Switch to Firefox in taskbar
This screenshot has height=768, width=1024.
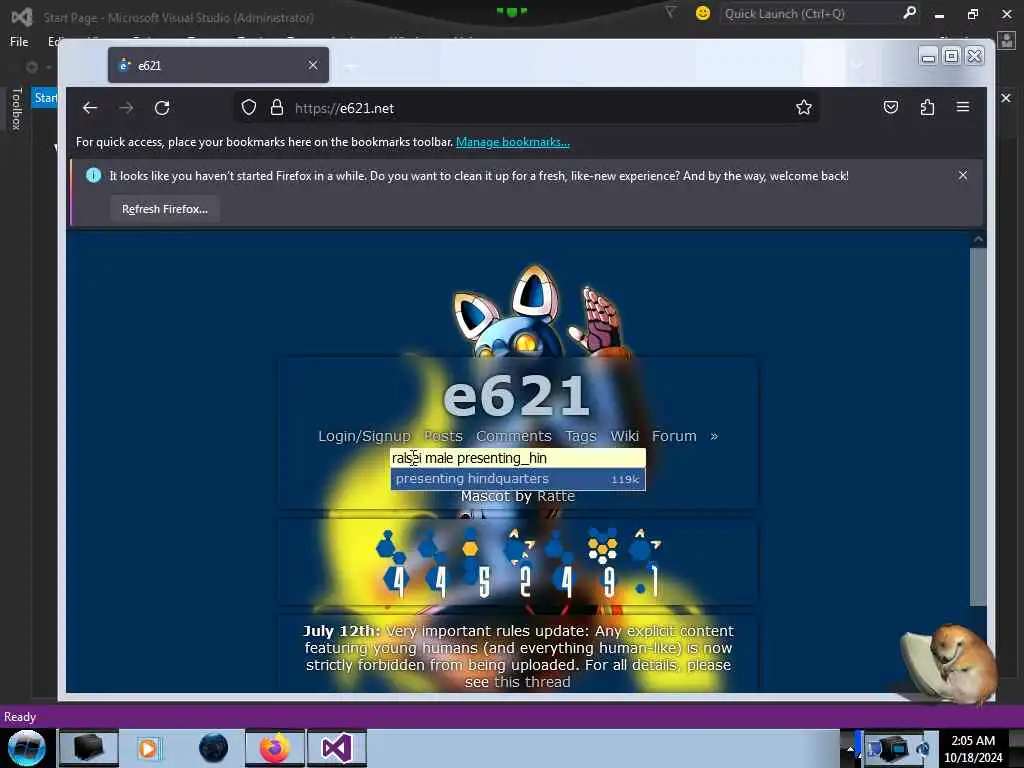(x=275, y=748)
